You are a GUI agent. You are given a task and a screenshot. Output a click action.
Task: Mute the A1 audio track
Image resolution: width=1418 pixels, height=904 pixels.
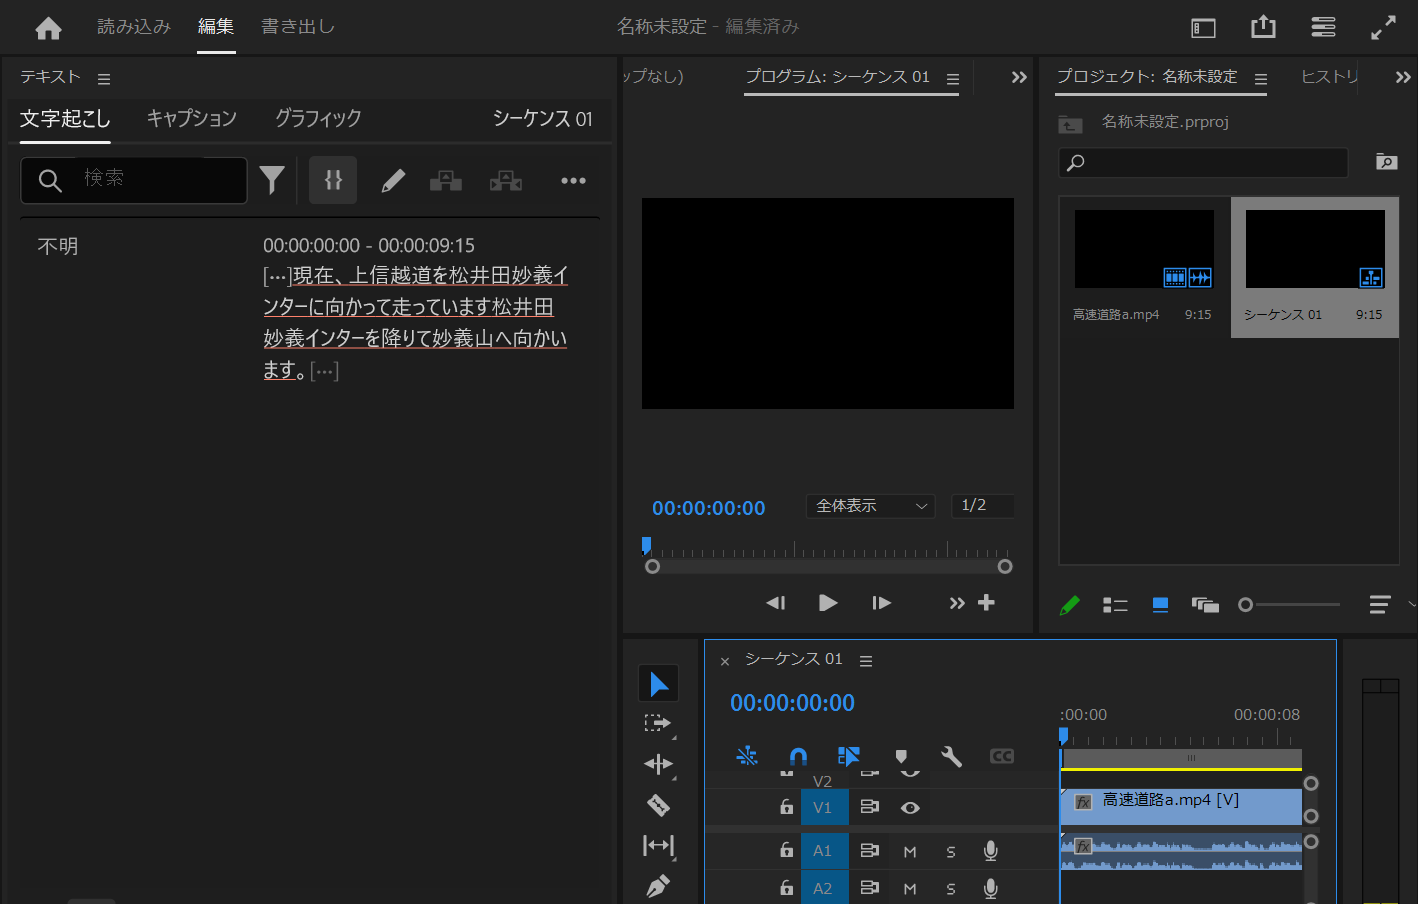click(x=909, y=850)
